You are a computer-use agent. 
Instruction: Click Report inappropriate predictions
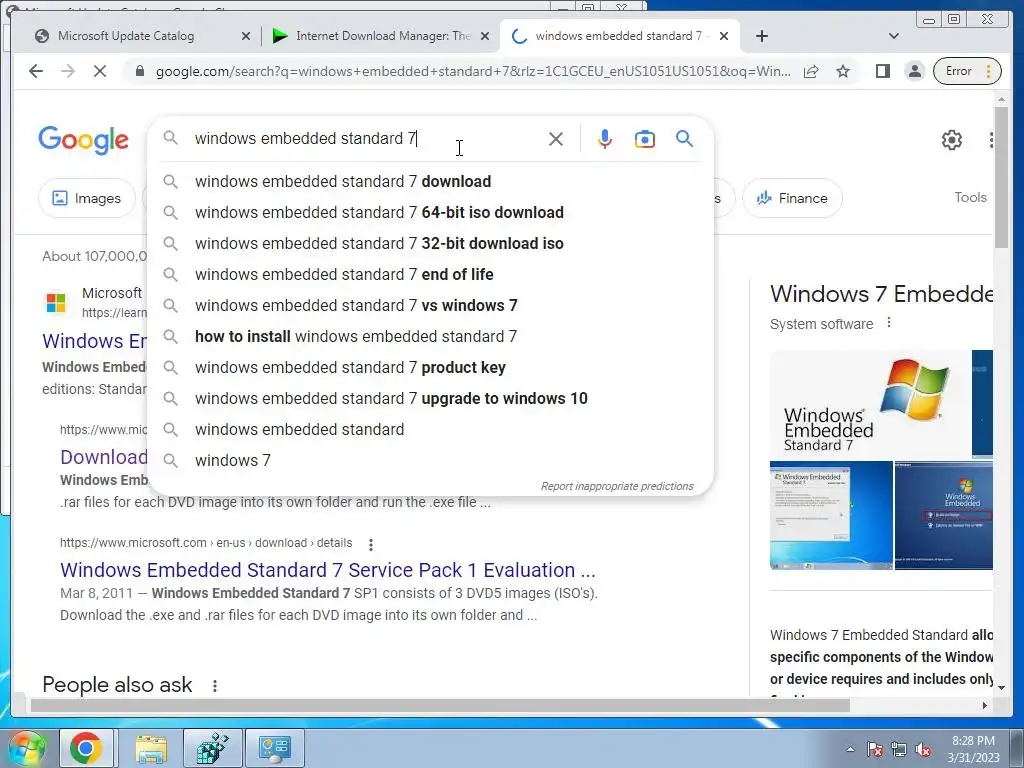[616, 487]
